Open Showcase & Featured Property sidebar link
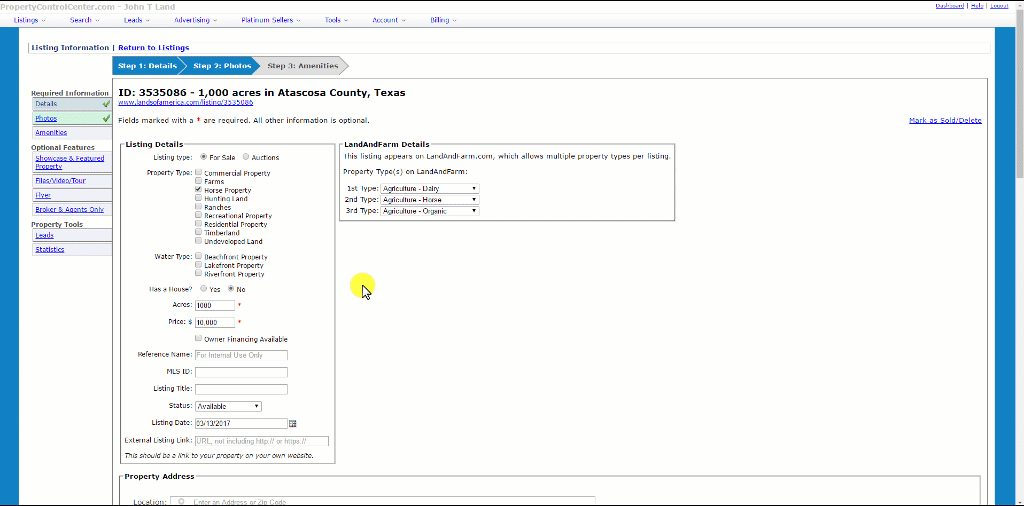Image resolution: width=1024 pixels, height=506 pixels. click(72, 163)
